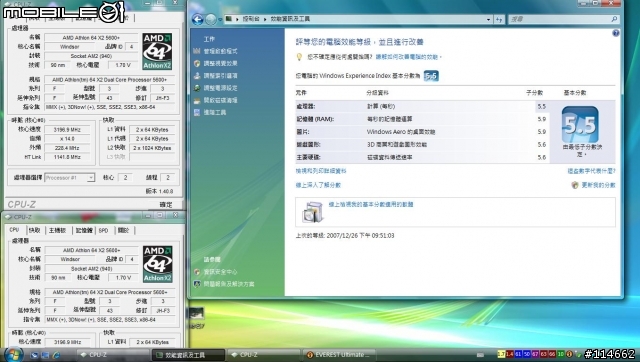Switch to the EVEREST Ultimate taskbar button
The image size is (640, 362).
tap(339, 355)
